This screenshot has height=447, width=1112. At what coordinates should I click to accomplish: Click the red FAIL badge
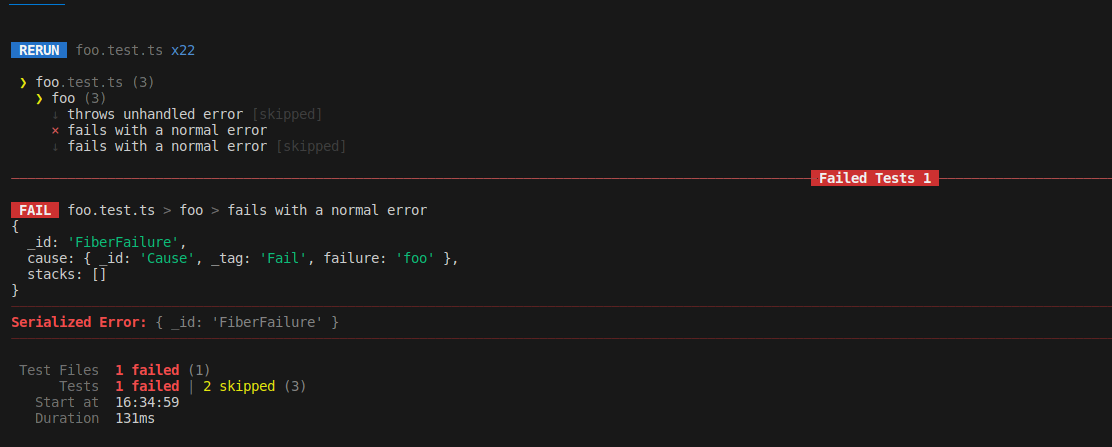click(x=35, y=210)
